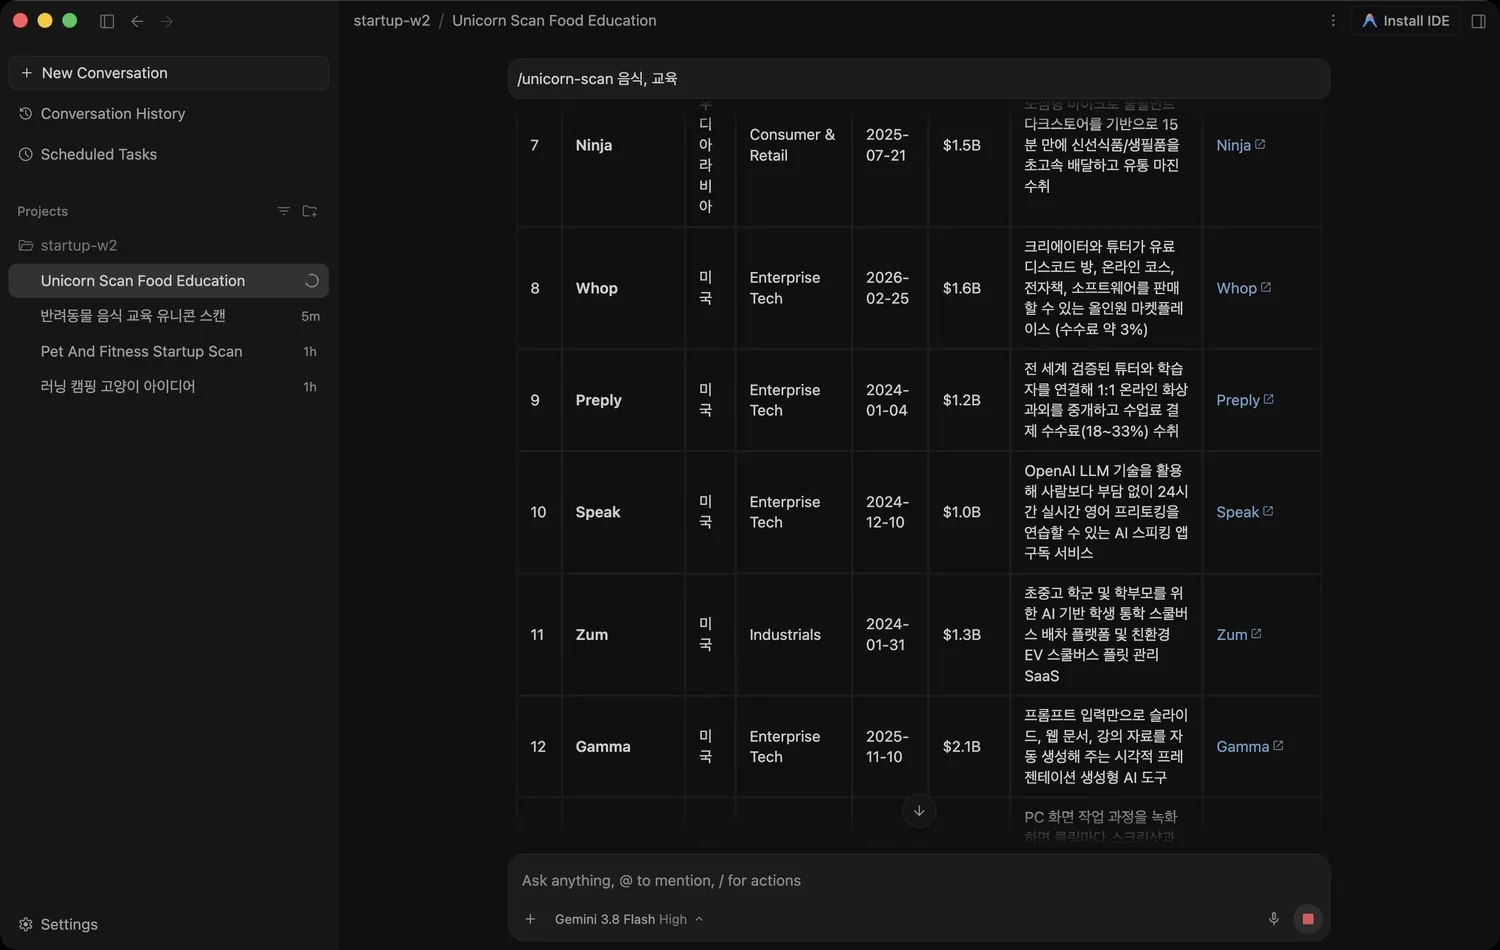Open the three-dot more options menu

tap(1333, 21)
